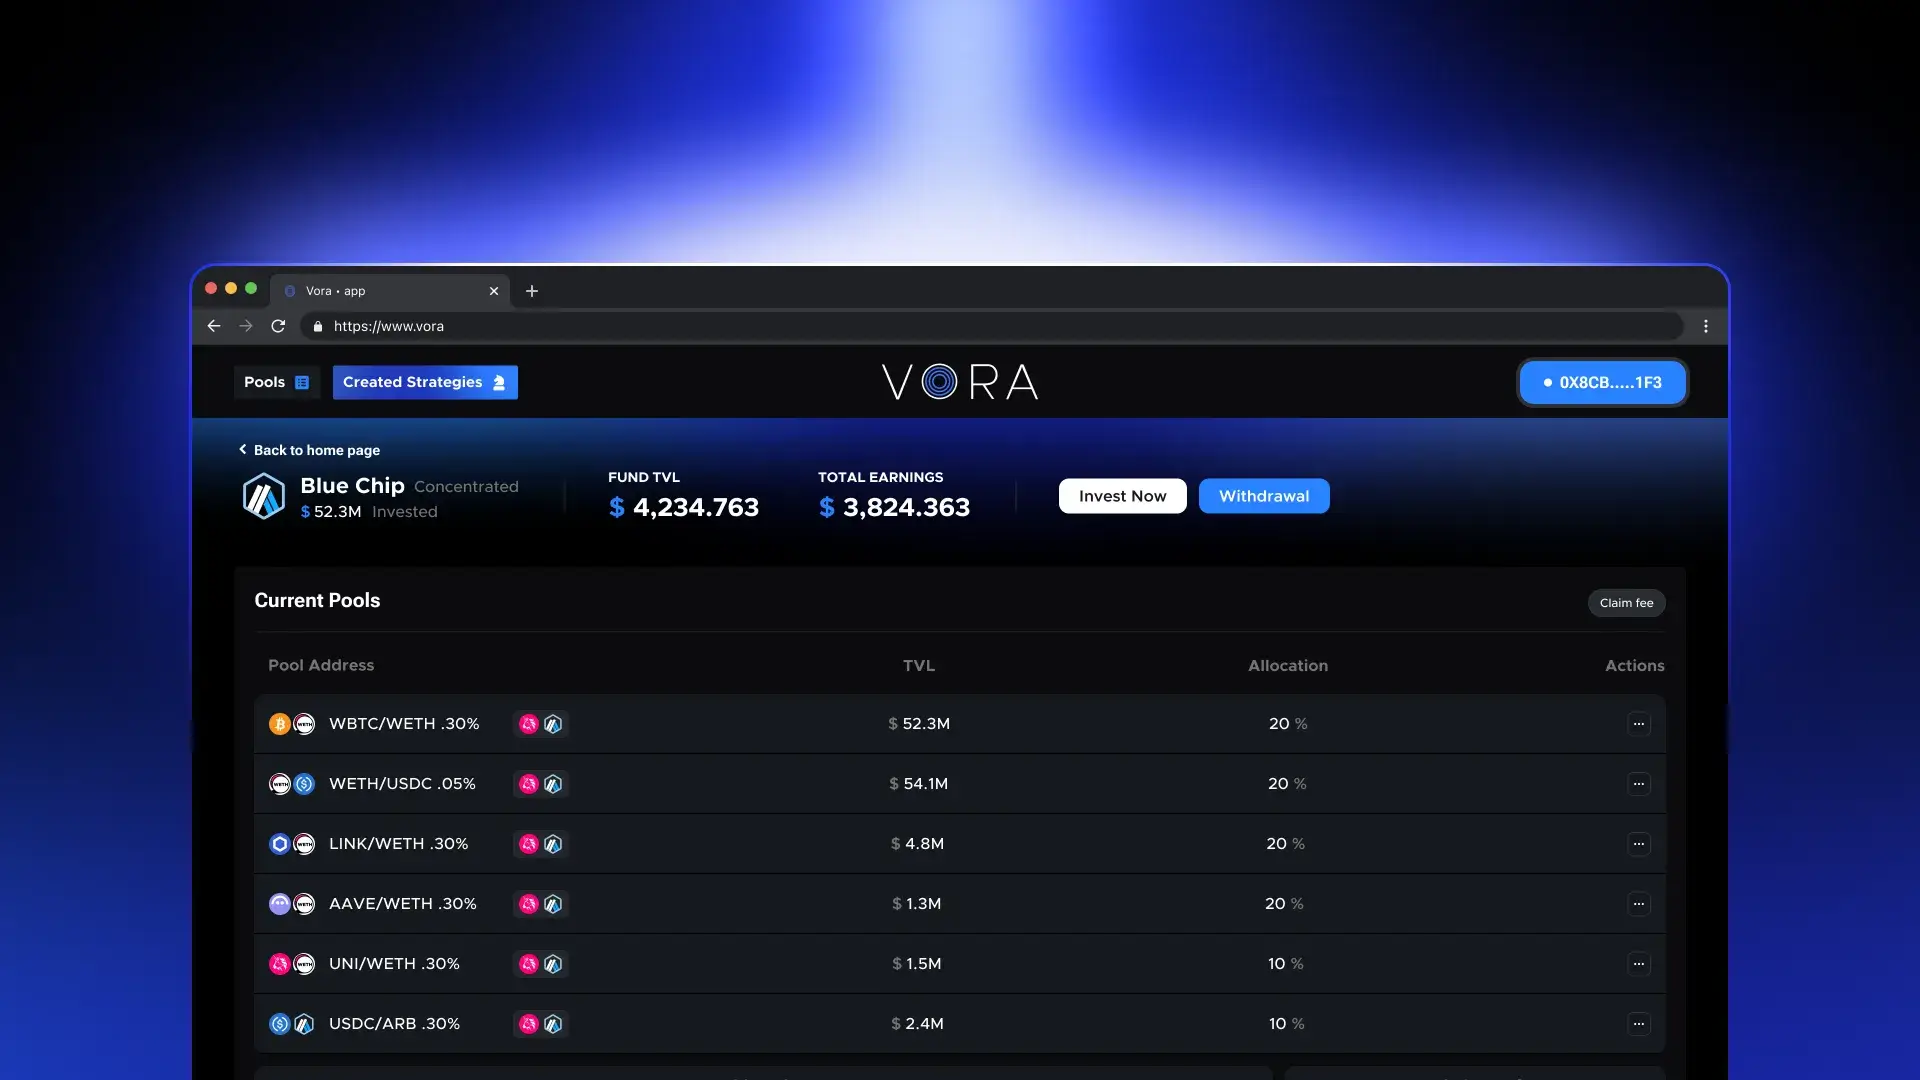Open the Created Strategies tab
This screenshot has width=1920, height=1080.
click(425, 382)
